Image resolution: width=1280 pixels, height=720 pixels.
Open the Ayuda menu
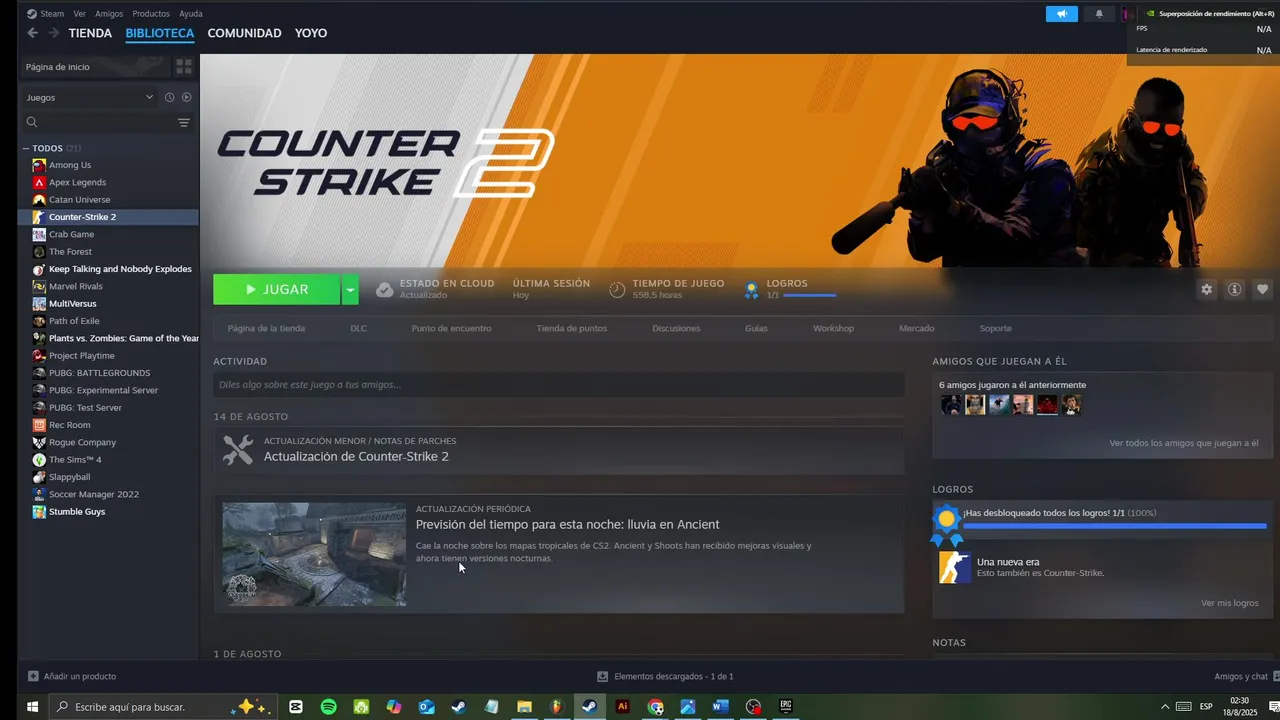(x=190, y=14)
